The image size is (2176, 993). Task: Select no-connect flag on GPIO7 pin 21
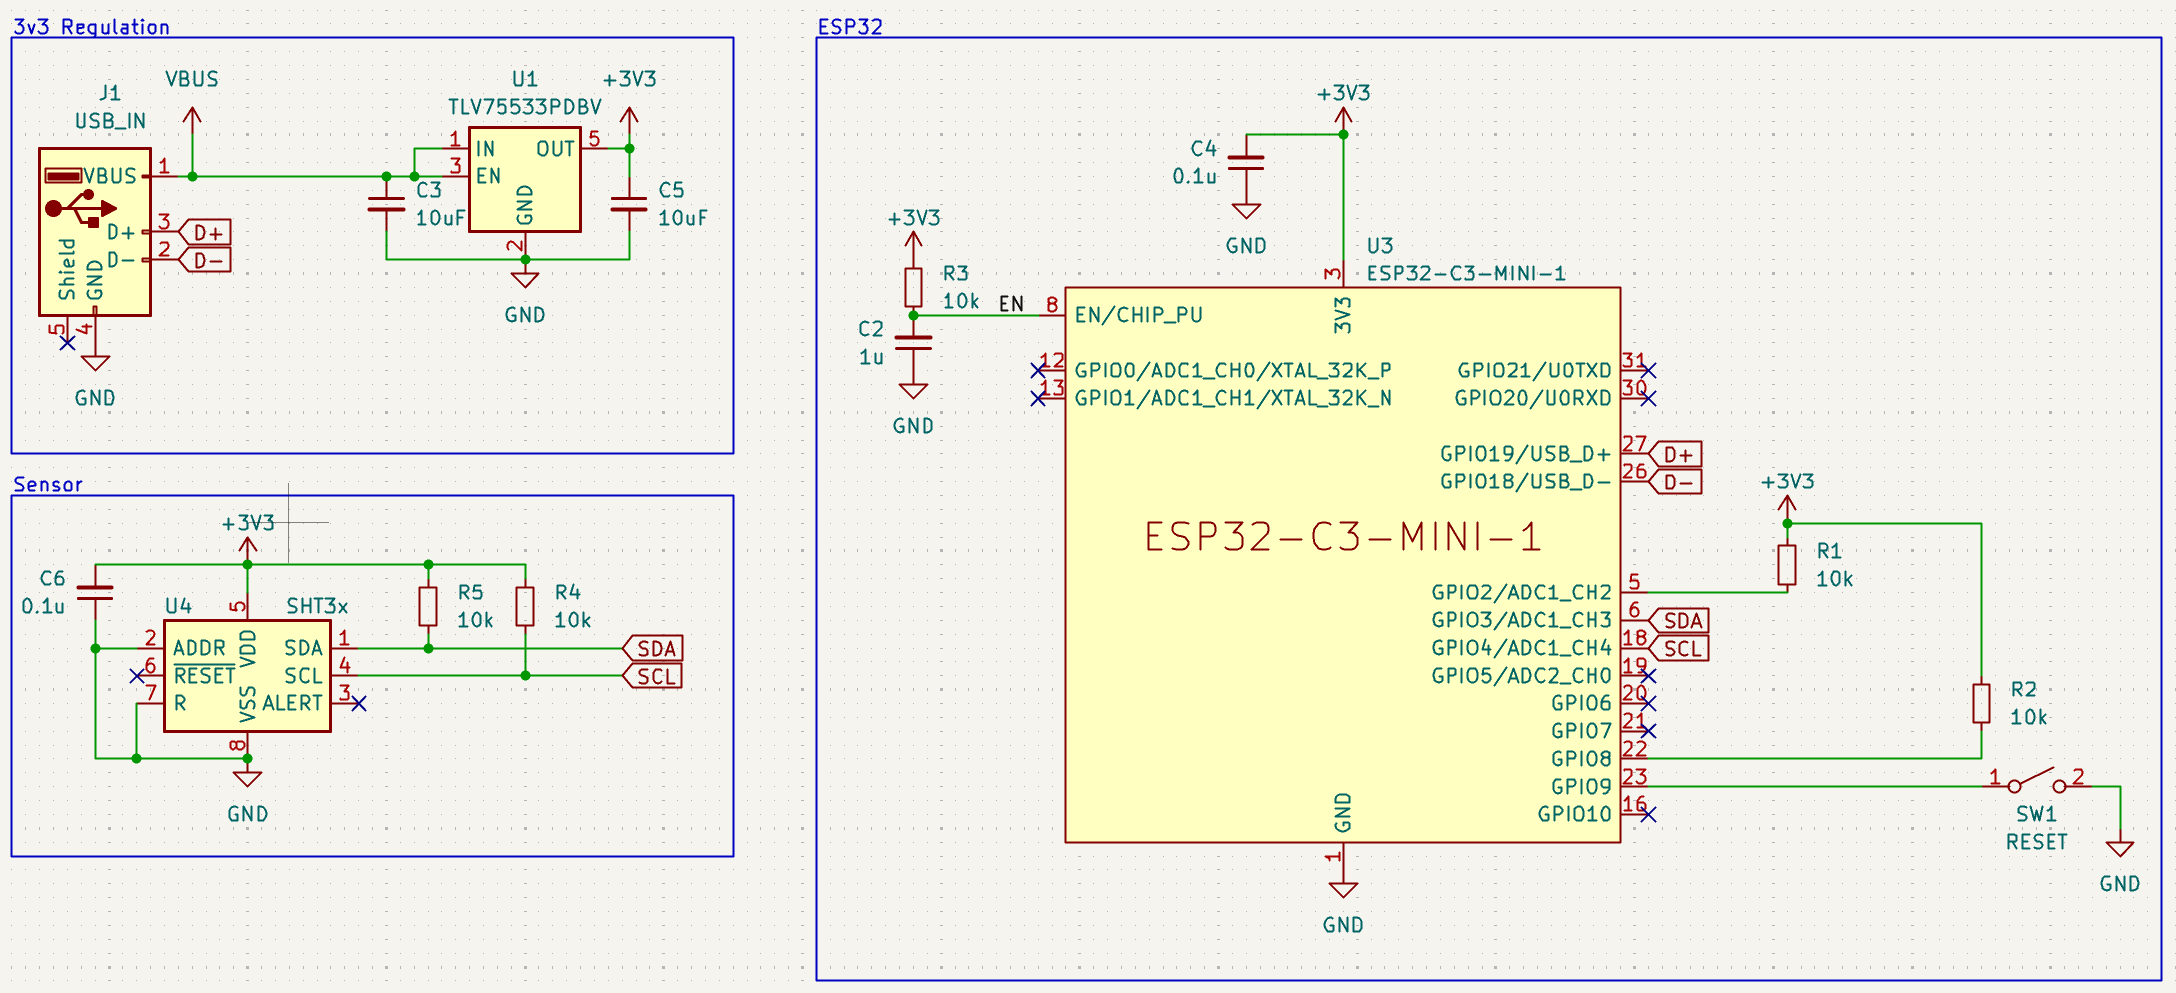click(x=1648, y=732)
